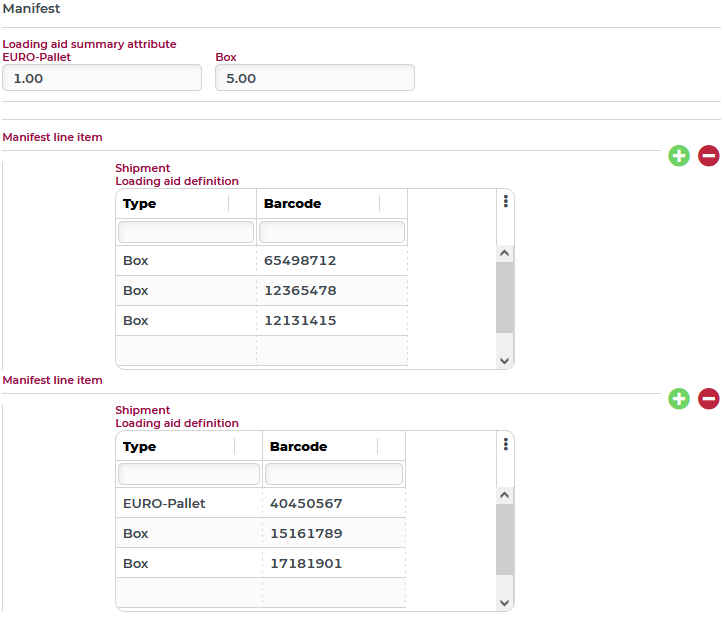This screenshot has width=723, height=624.
Task: Click the EURO-Pallet type cell in second table
Action: point(189,504)
